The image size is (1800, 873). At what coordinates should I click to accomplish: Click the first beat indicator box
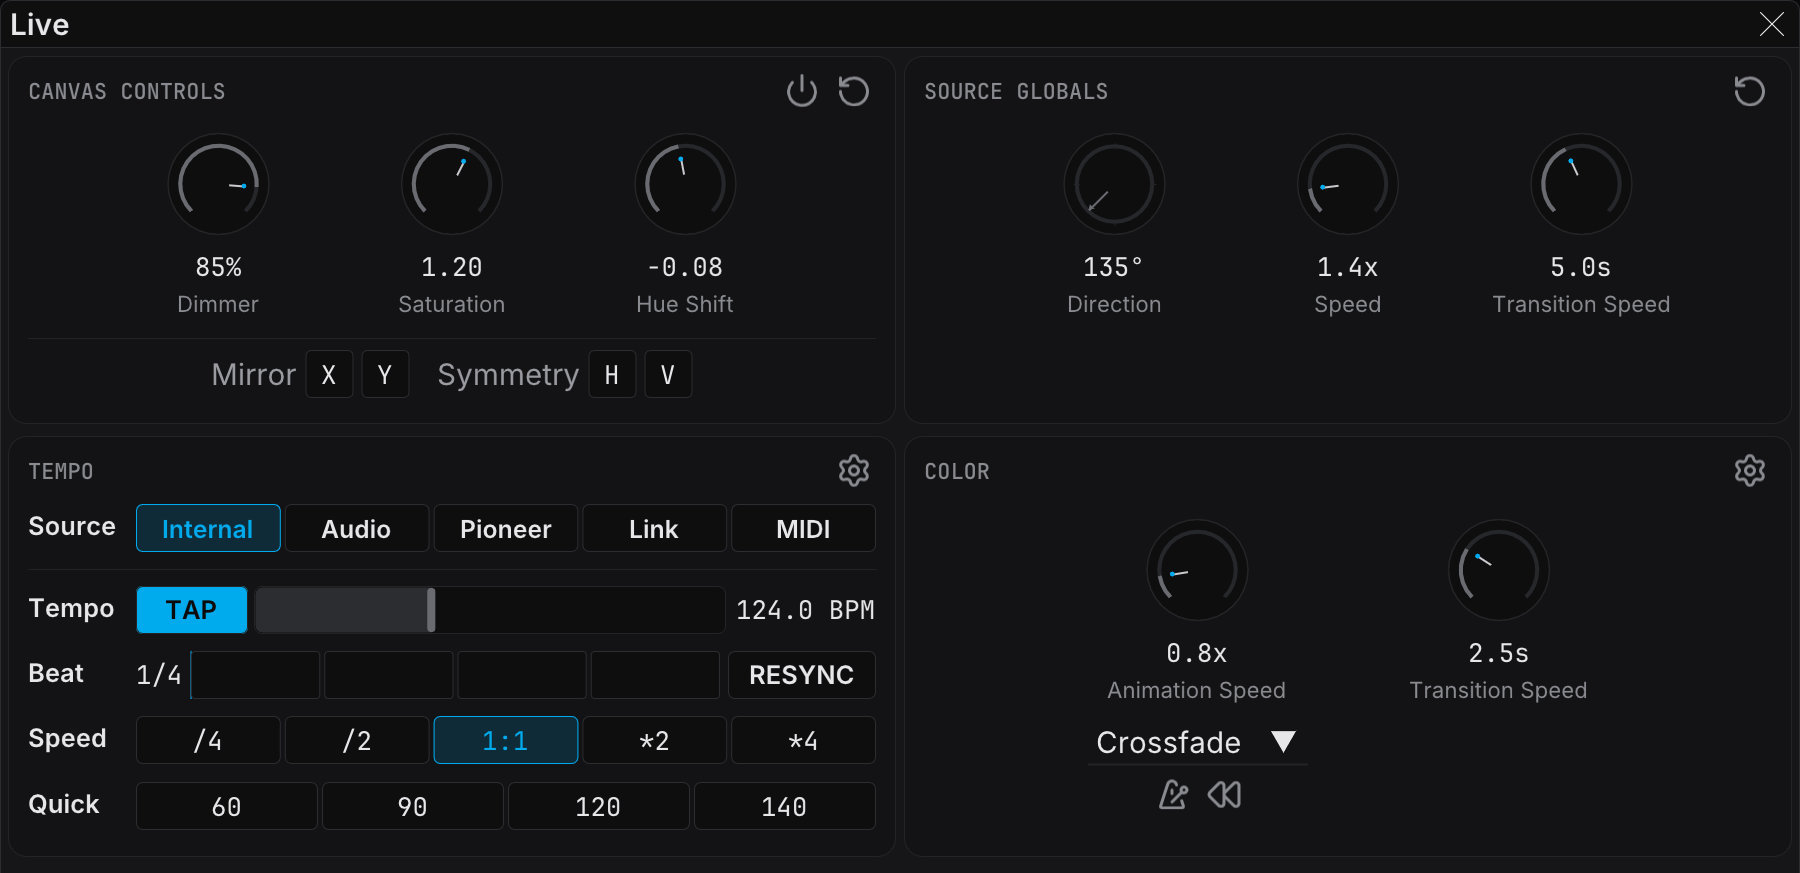256,675
